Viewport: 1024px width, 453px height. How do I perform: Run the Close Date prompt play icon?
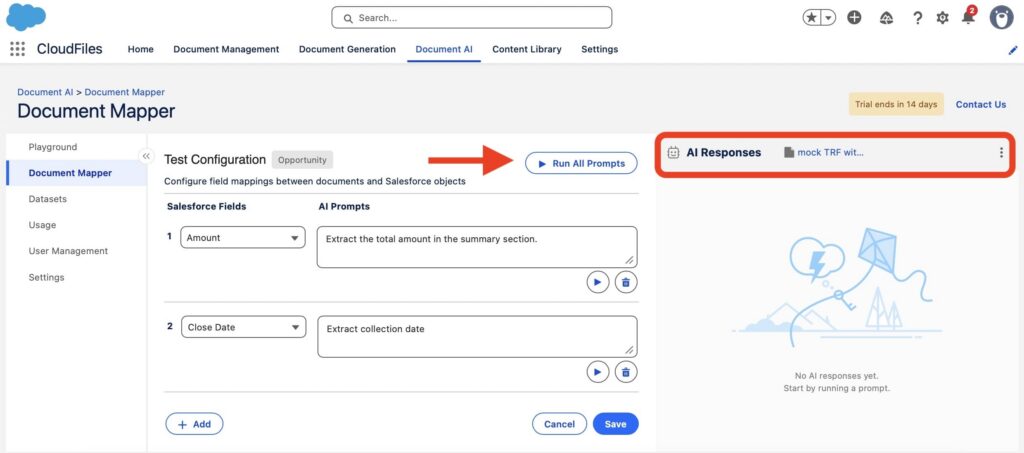tap(598, 371)
